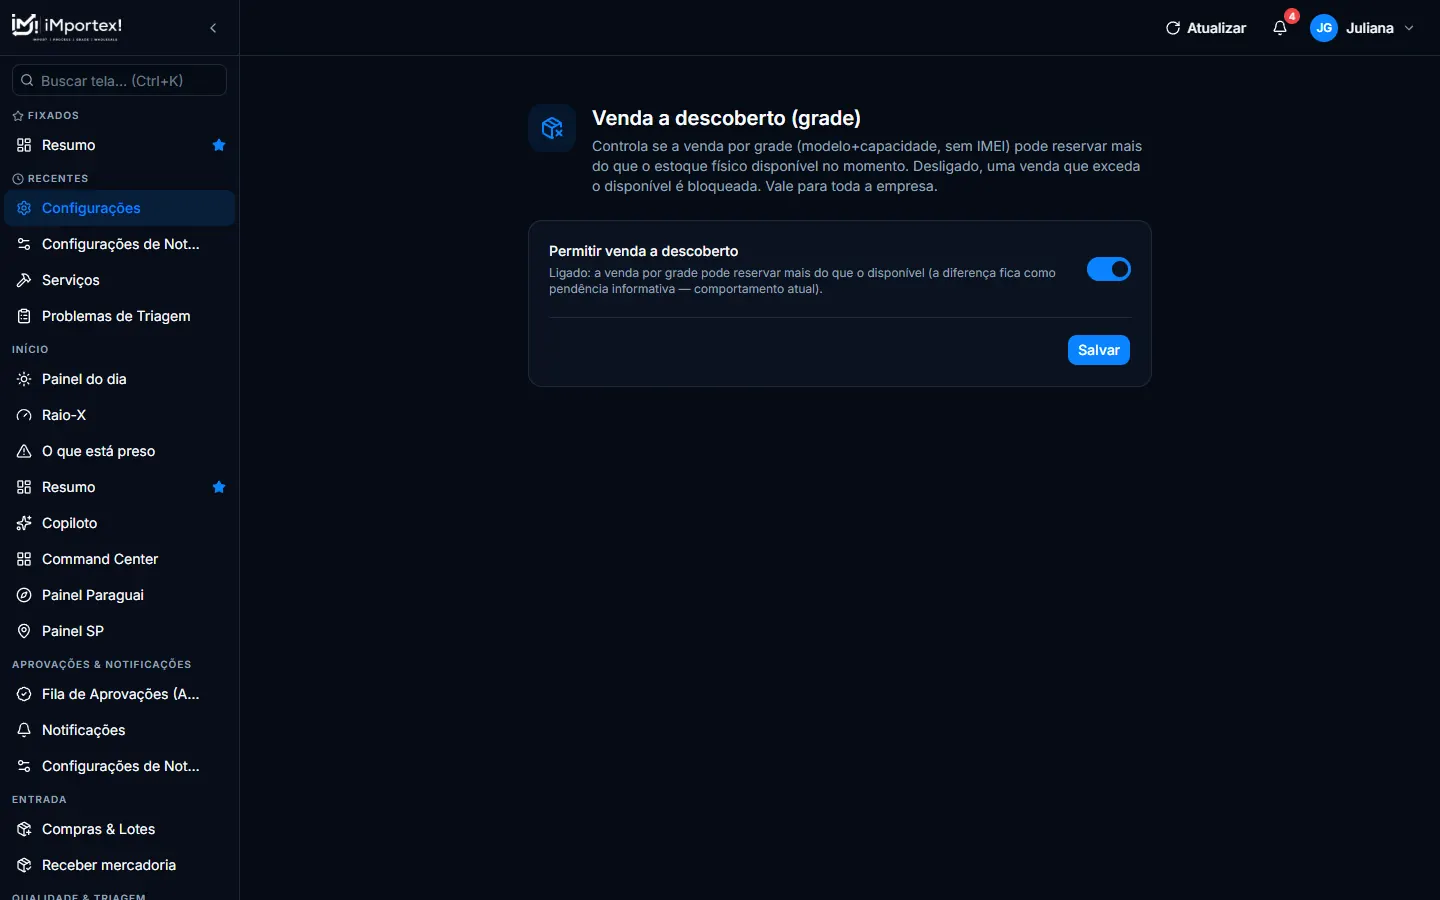Screen dimensions: 1440x900
Task: Collapse the sidebar with the chevron
Action: click(x=213, y=28)
